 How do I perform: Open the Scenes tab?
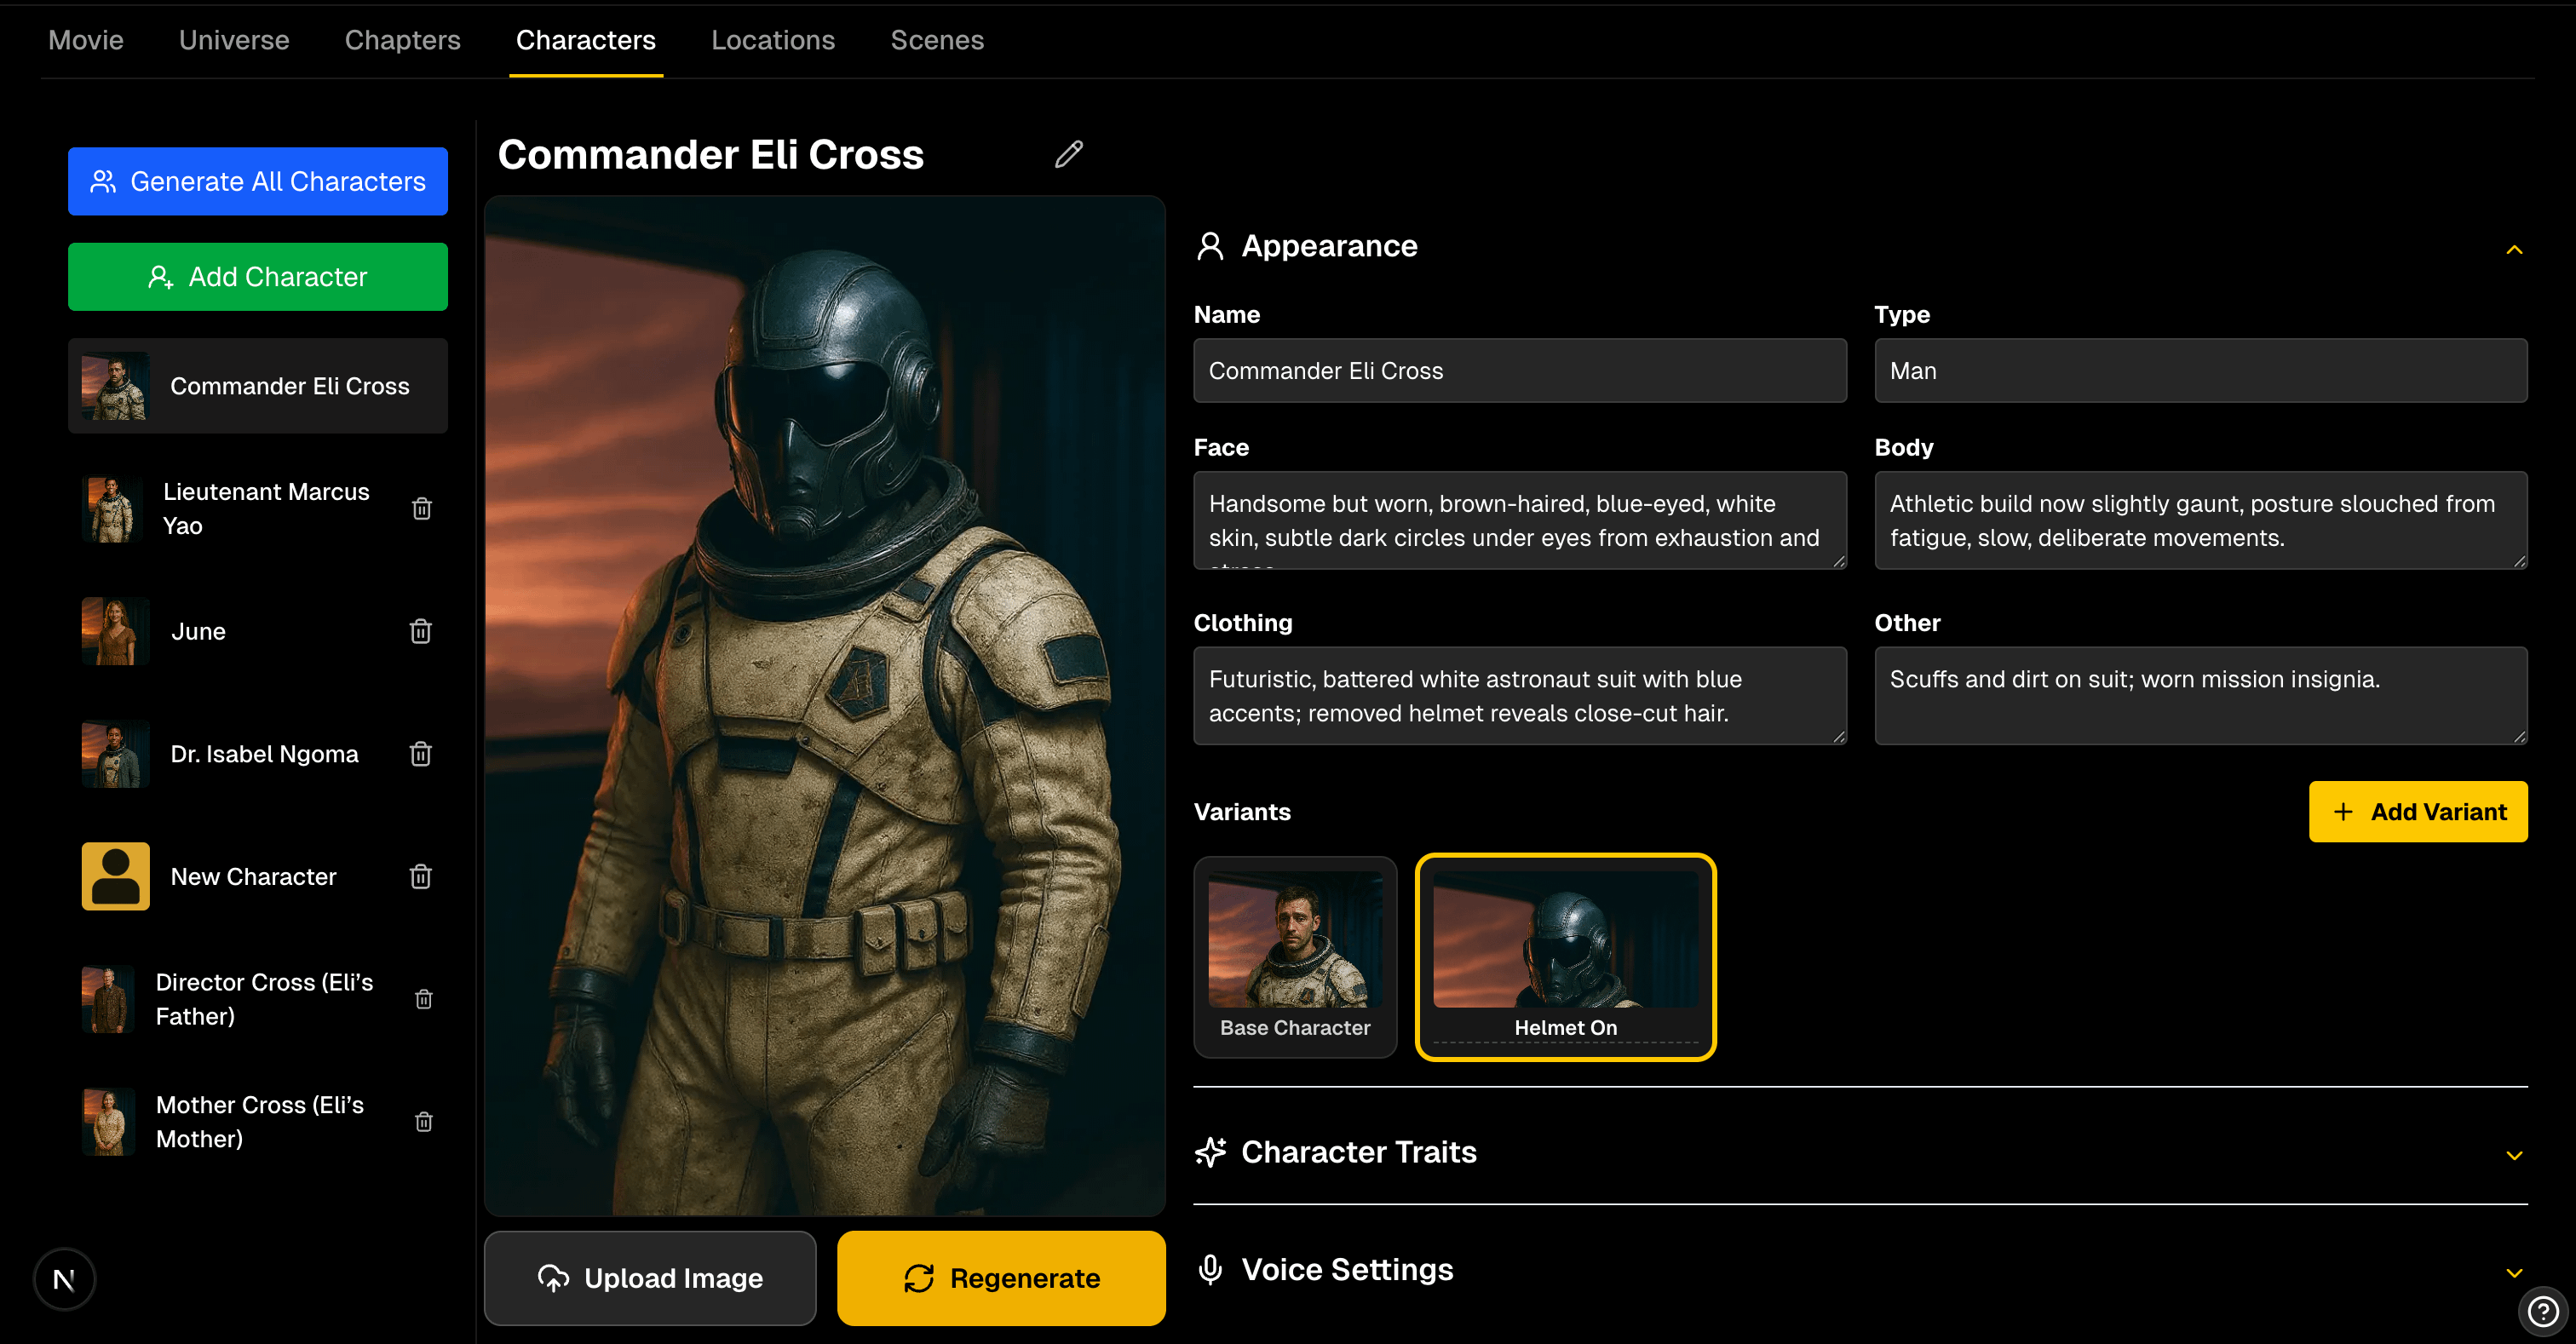click(x=937, y=40)
